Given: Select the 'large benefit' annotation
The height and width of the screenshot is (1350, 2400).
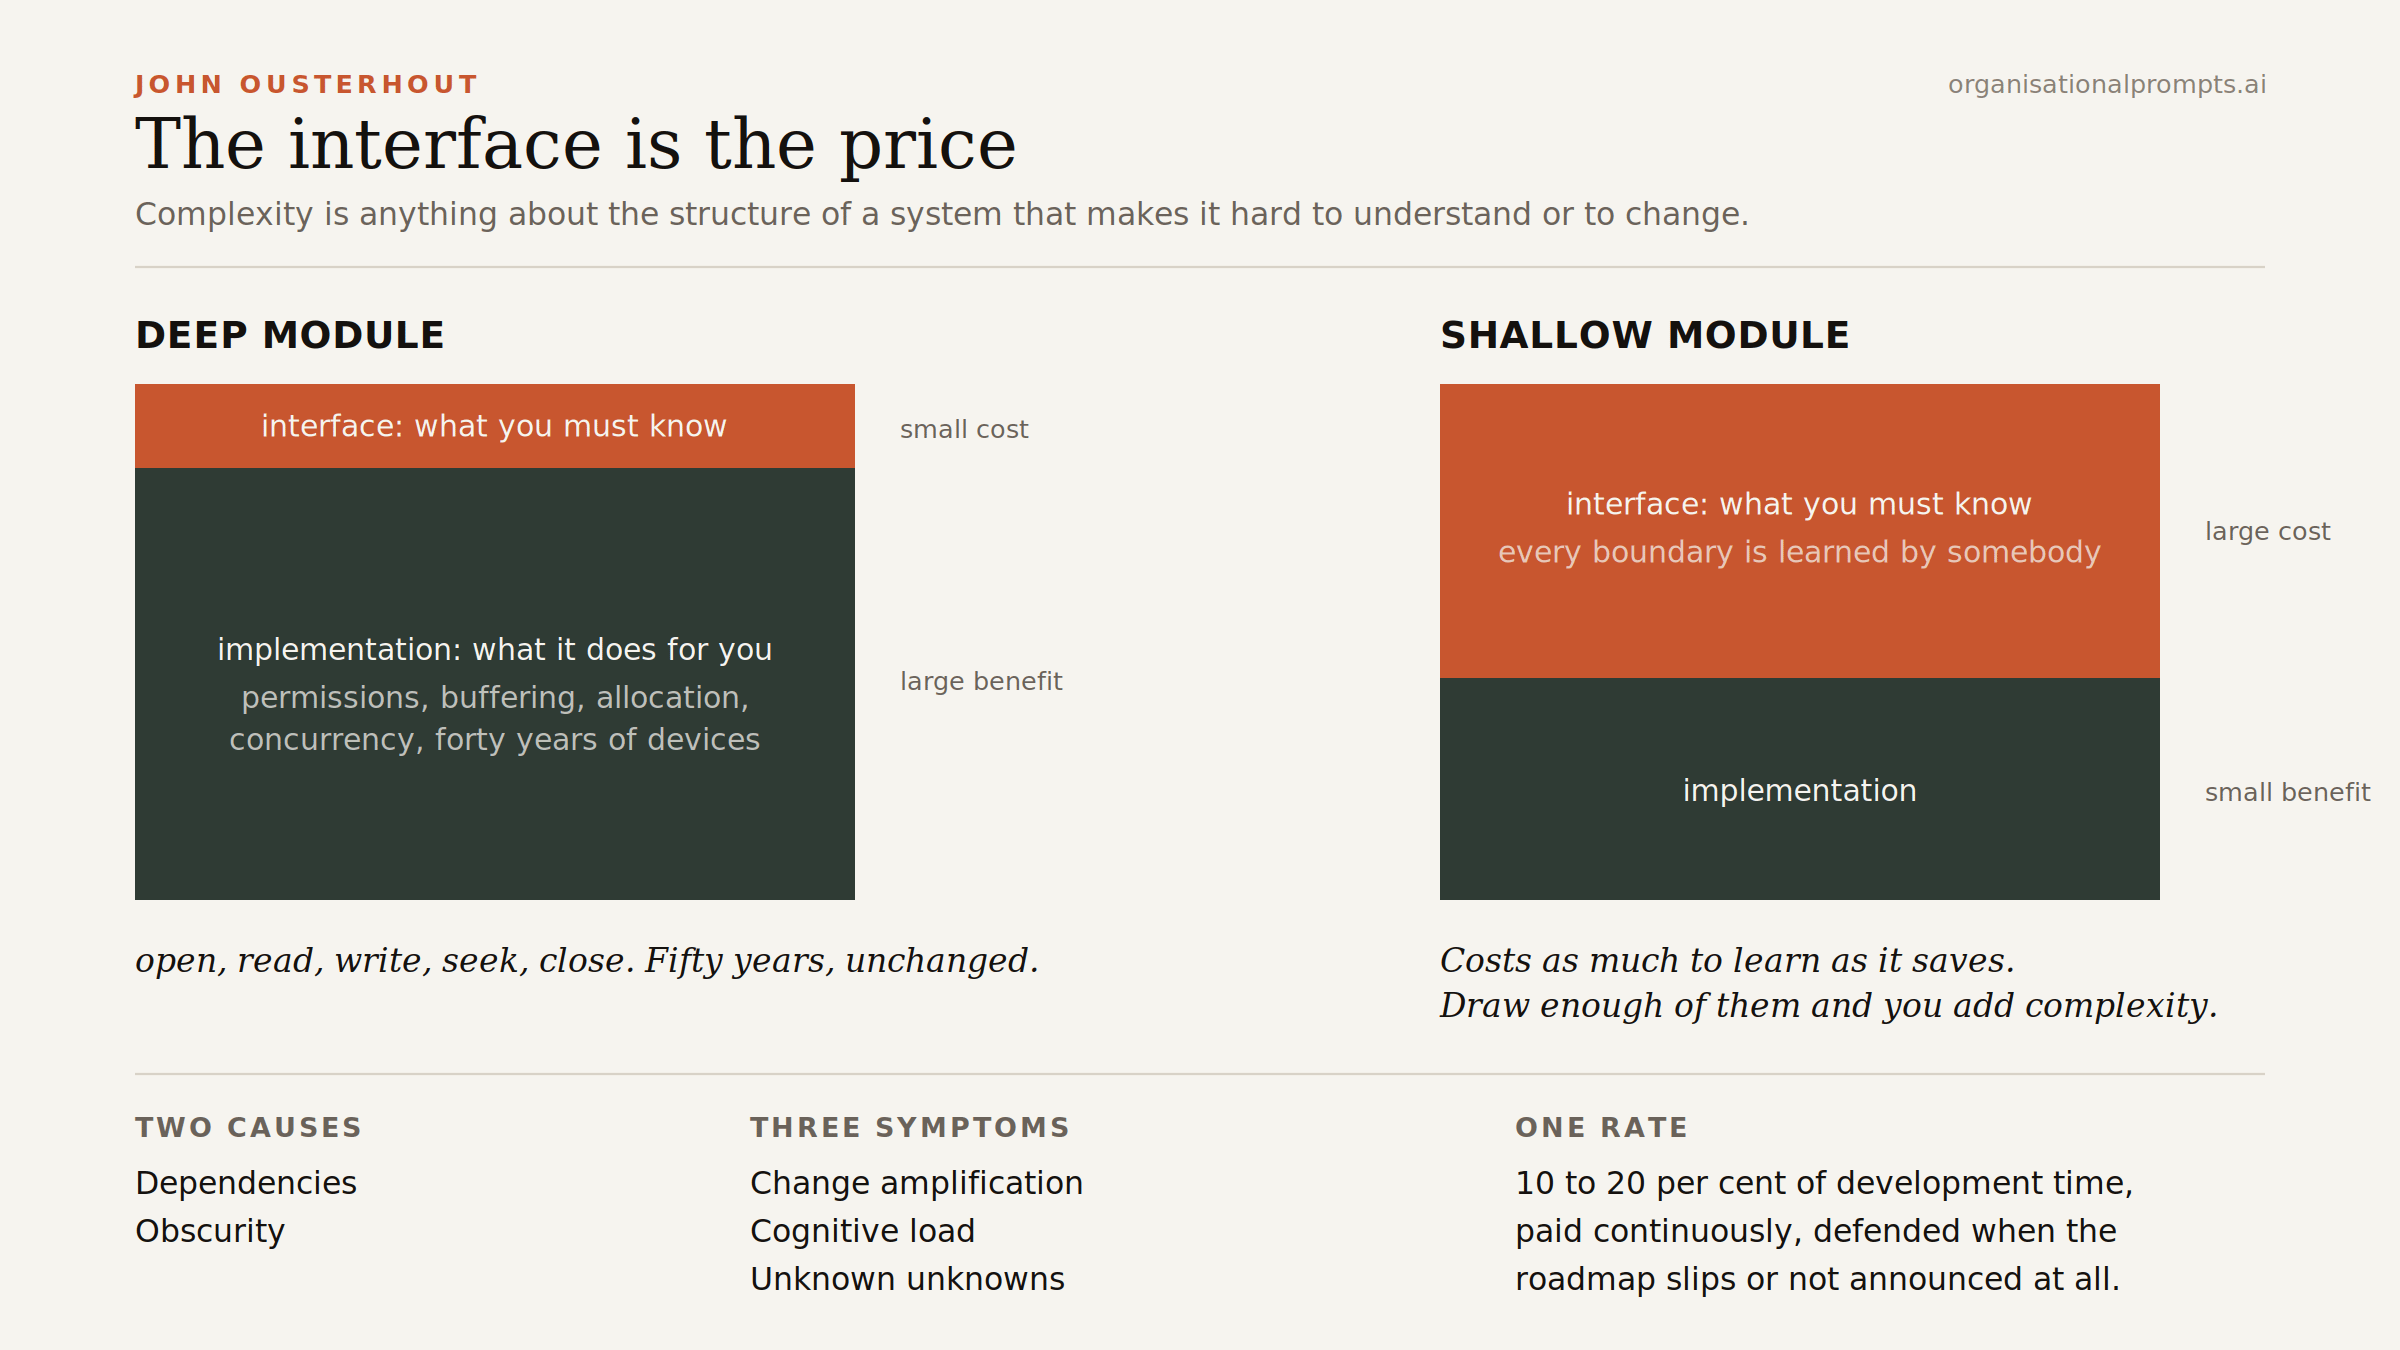Looking at the screenshot, I should [981, 682].
